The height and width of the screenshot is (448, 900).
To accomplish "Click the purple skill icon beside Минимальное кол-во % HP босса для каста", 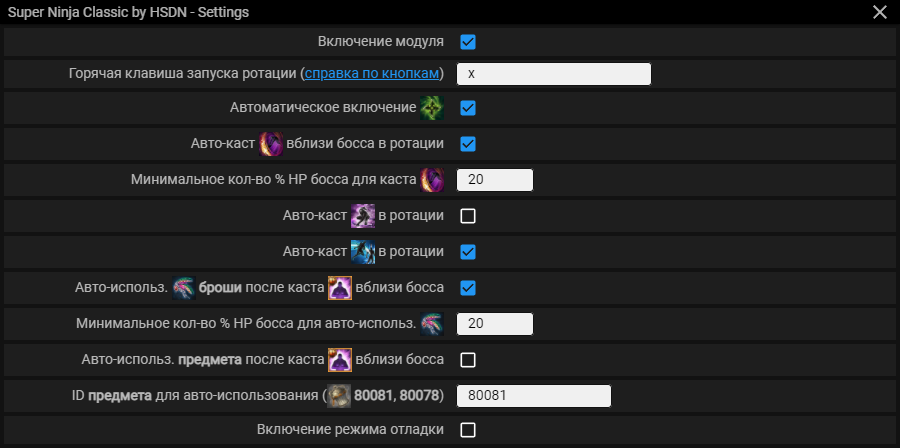I will click(x=432, y=180).
